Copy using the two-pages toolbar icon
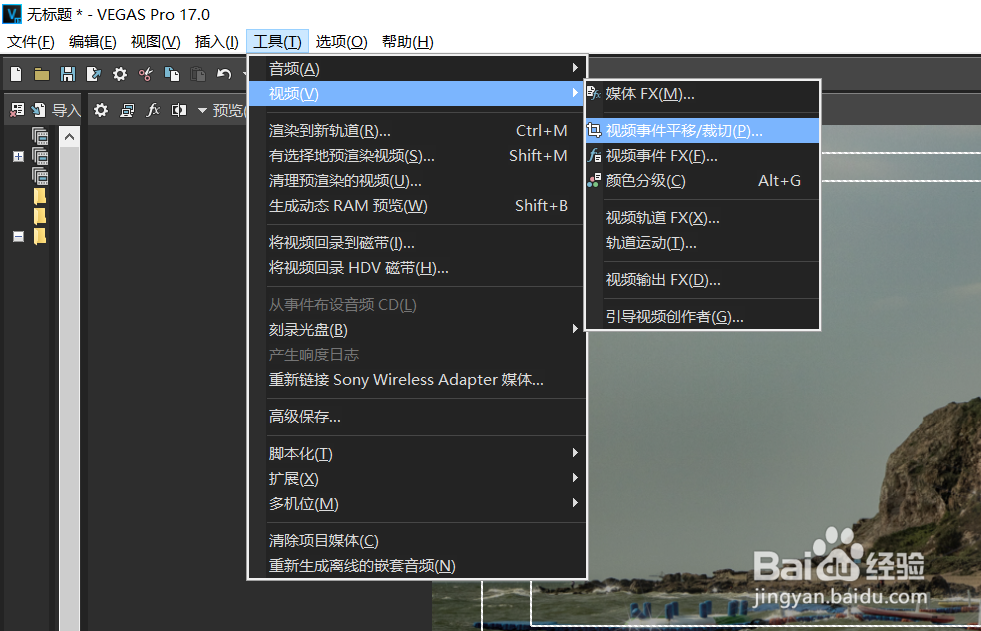Viewport: 981px width, 631px height. pos(172,74)
